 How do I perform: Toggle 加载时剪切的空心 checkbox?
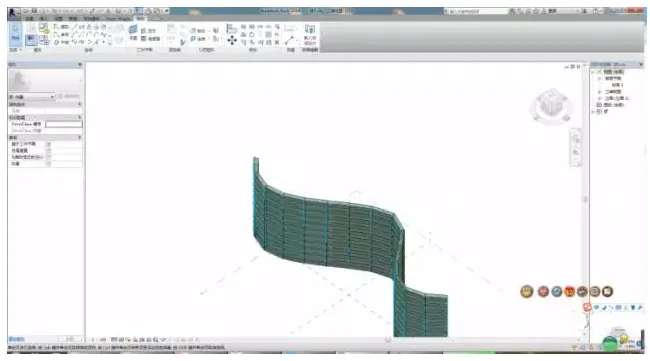click(48, 157)
